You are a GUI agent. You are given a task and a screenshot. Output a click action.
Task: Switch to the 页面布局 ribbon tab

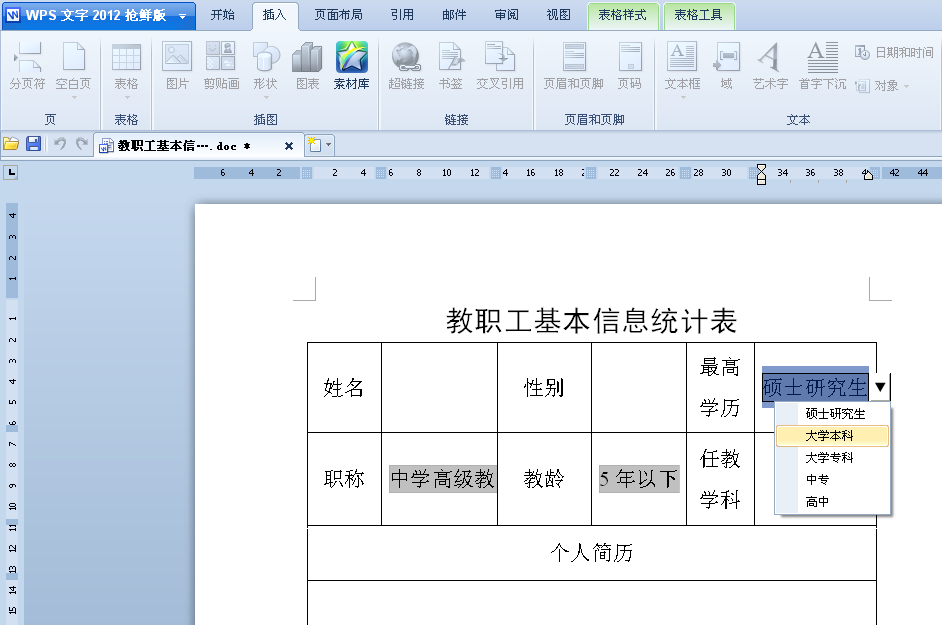338,15
